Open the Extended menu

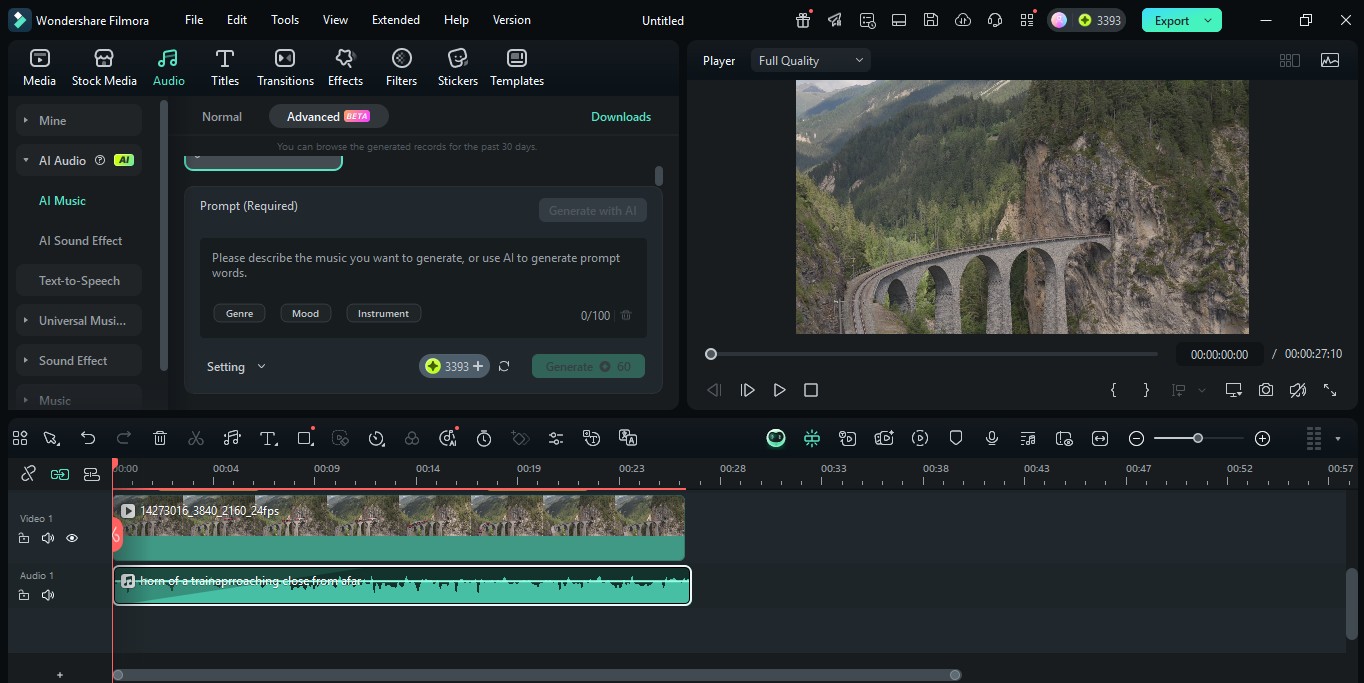click(396, 20)
